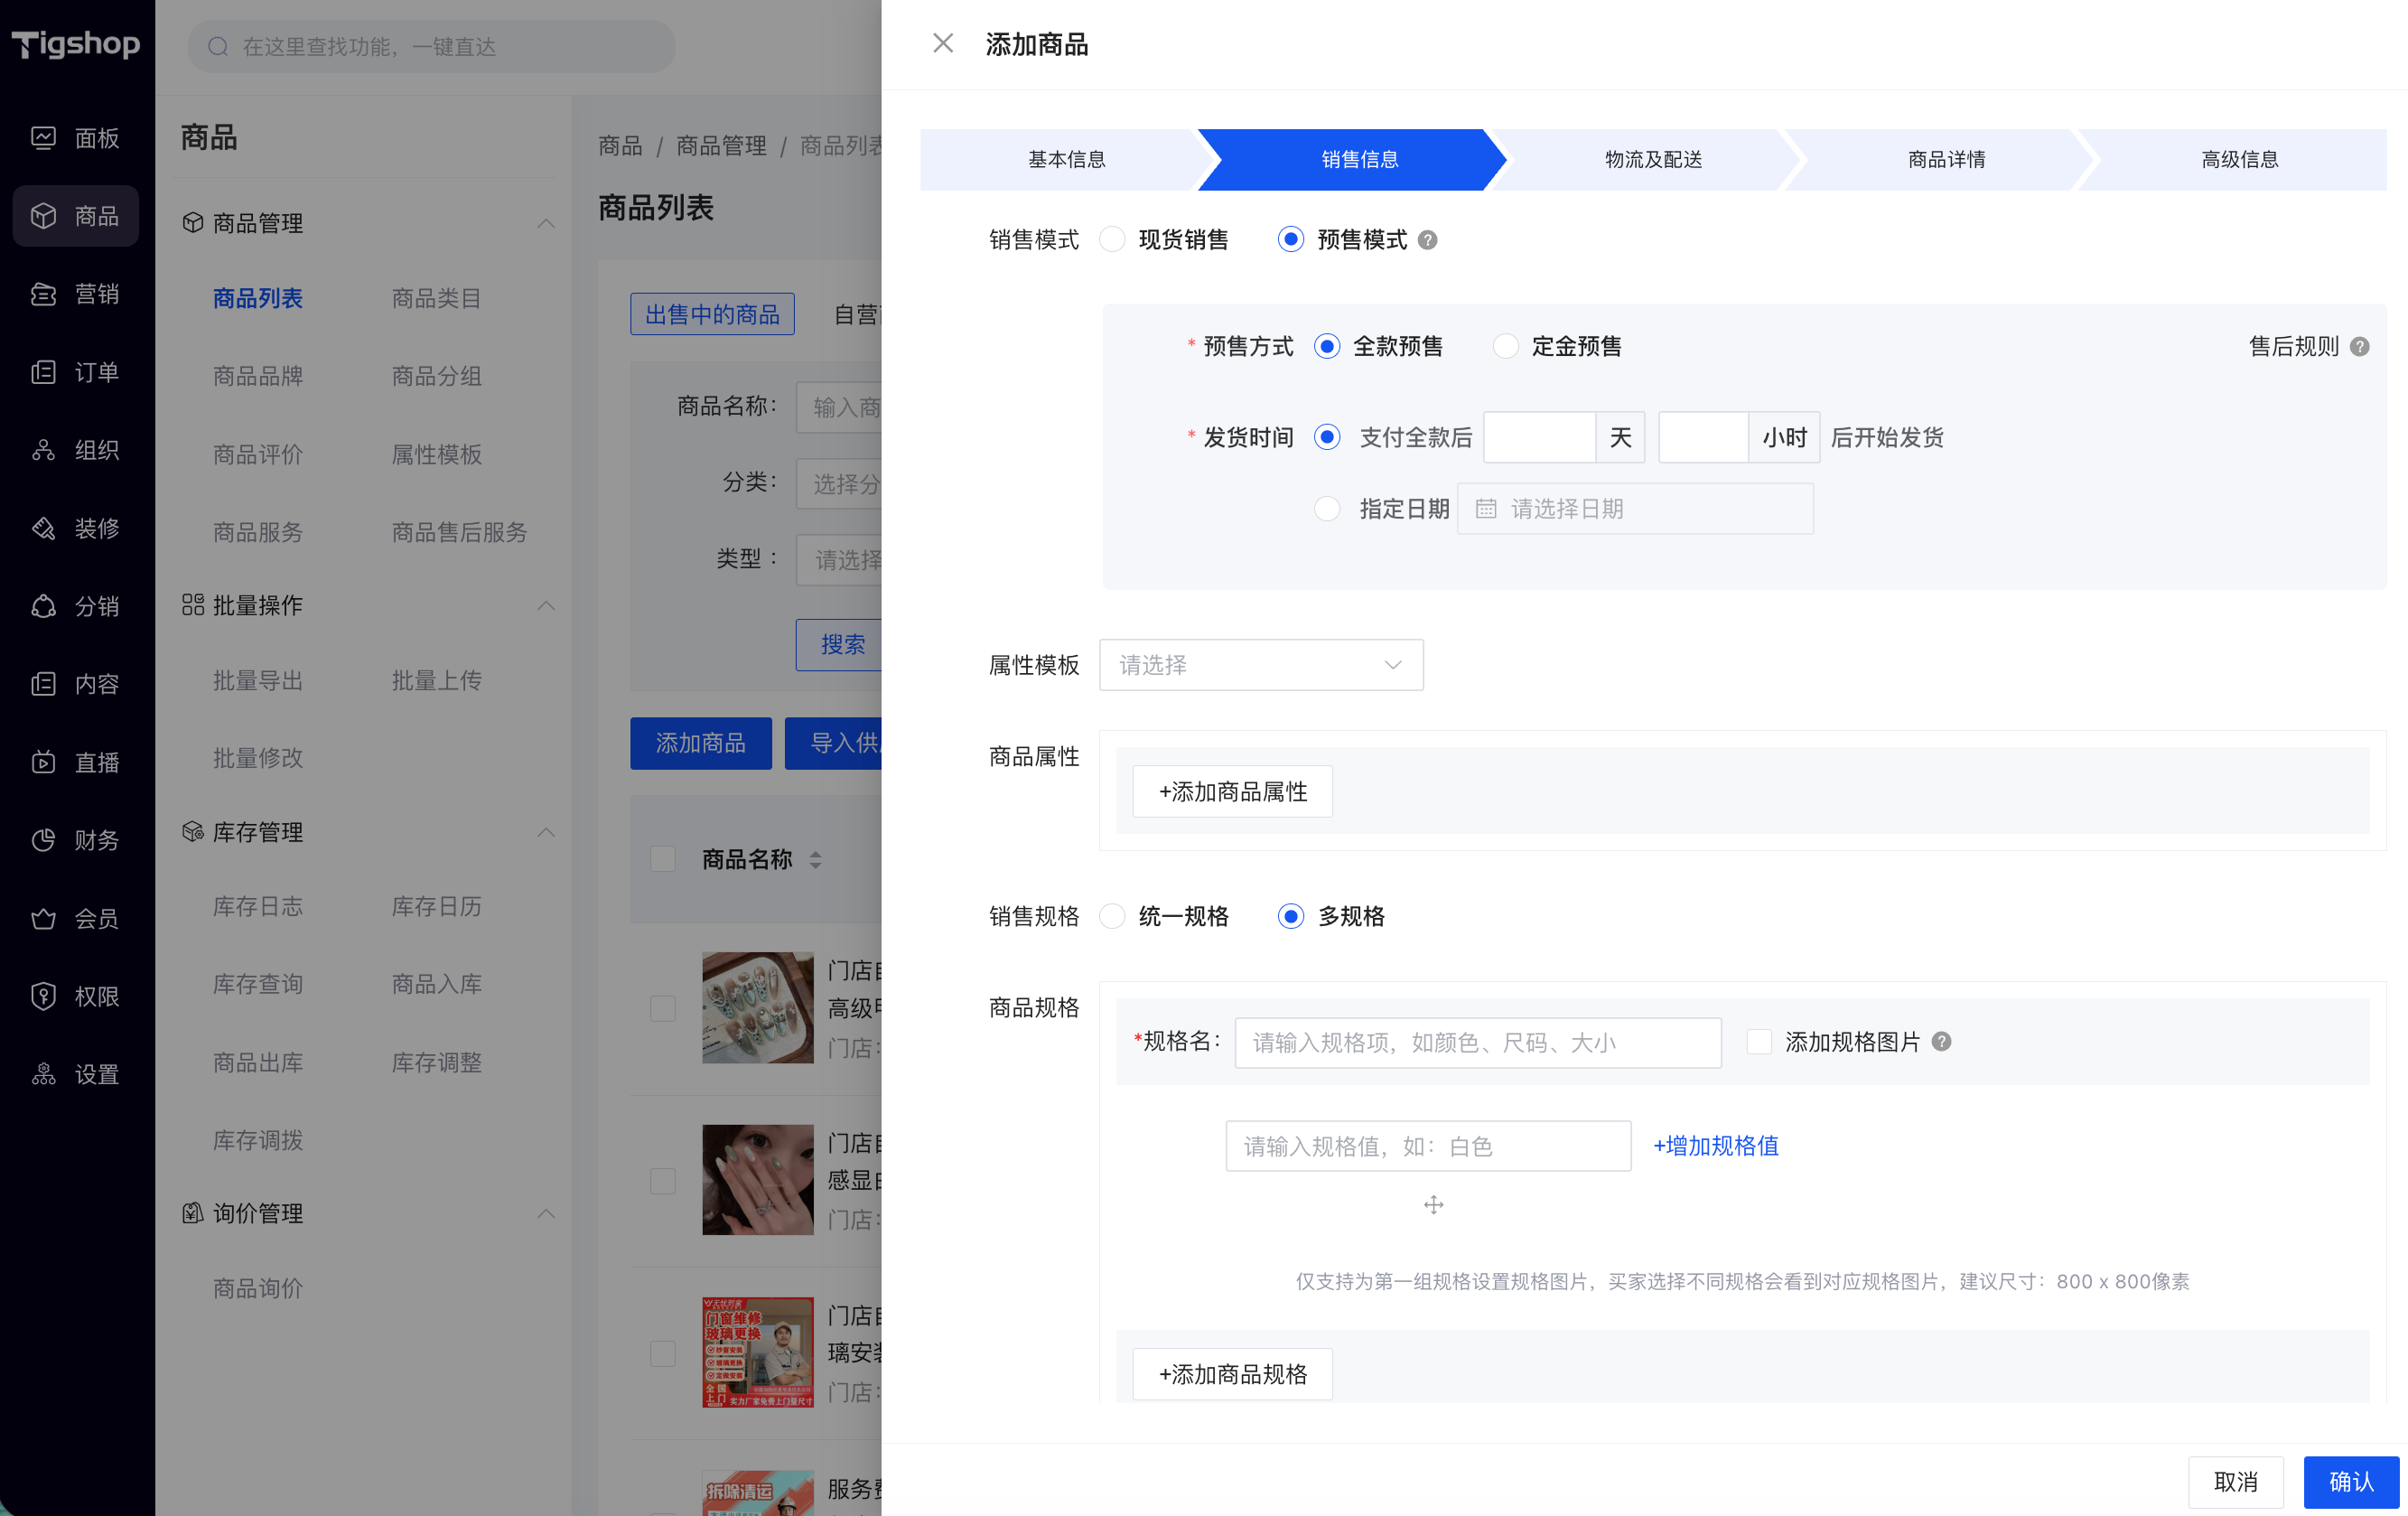Collapse the 库存管理 section chevron

tap(546, 832)
